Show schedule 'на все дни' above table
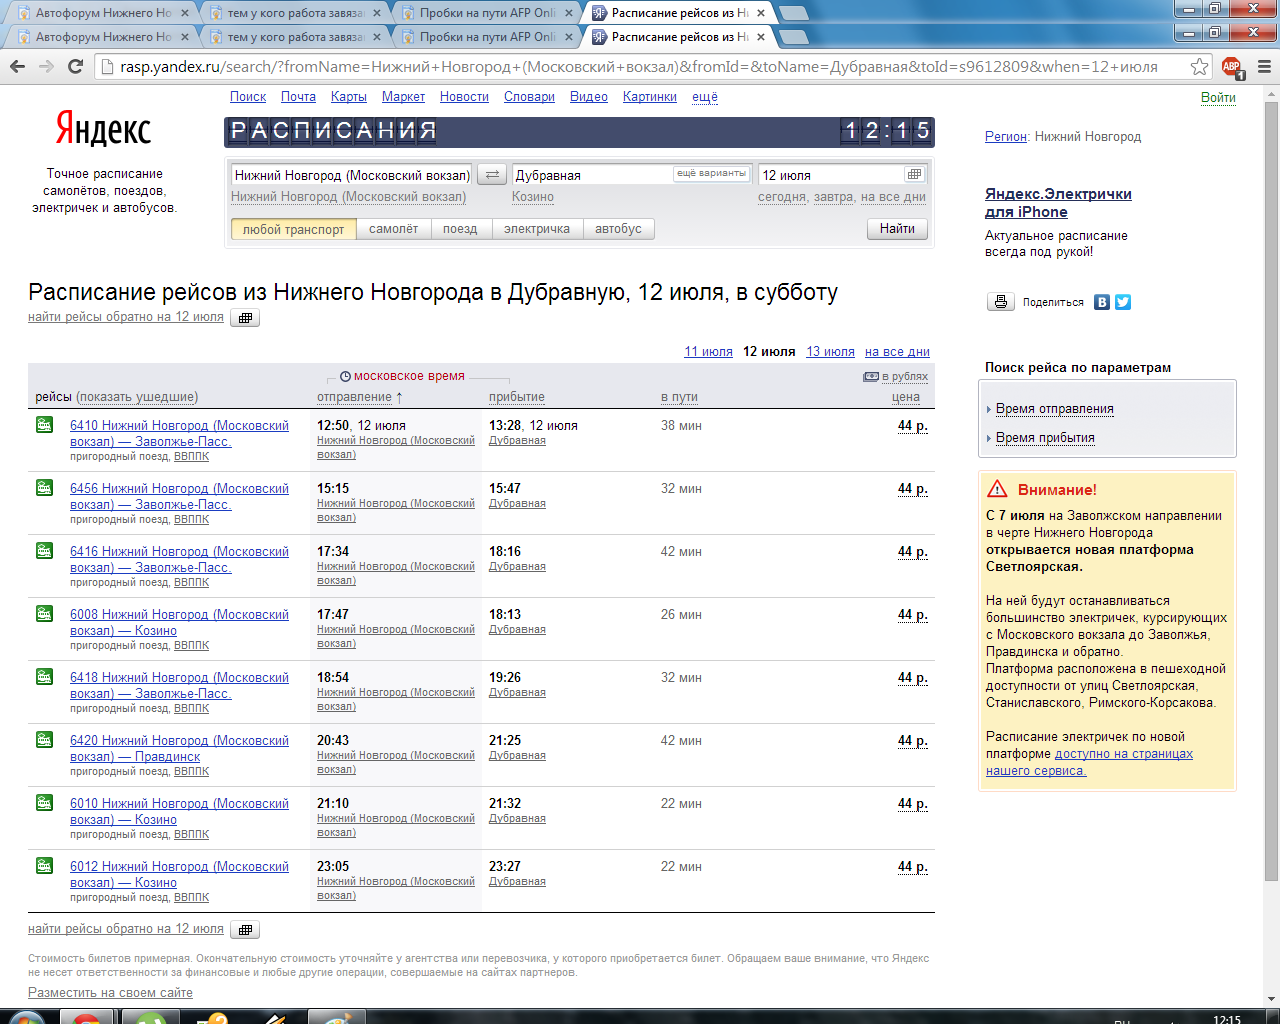 (x=897, y=352)
